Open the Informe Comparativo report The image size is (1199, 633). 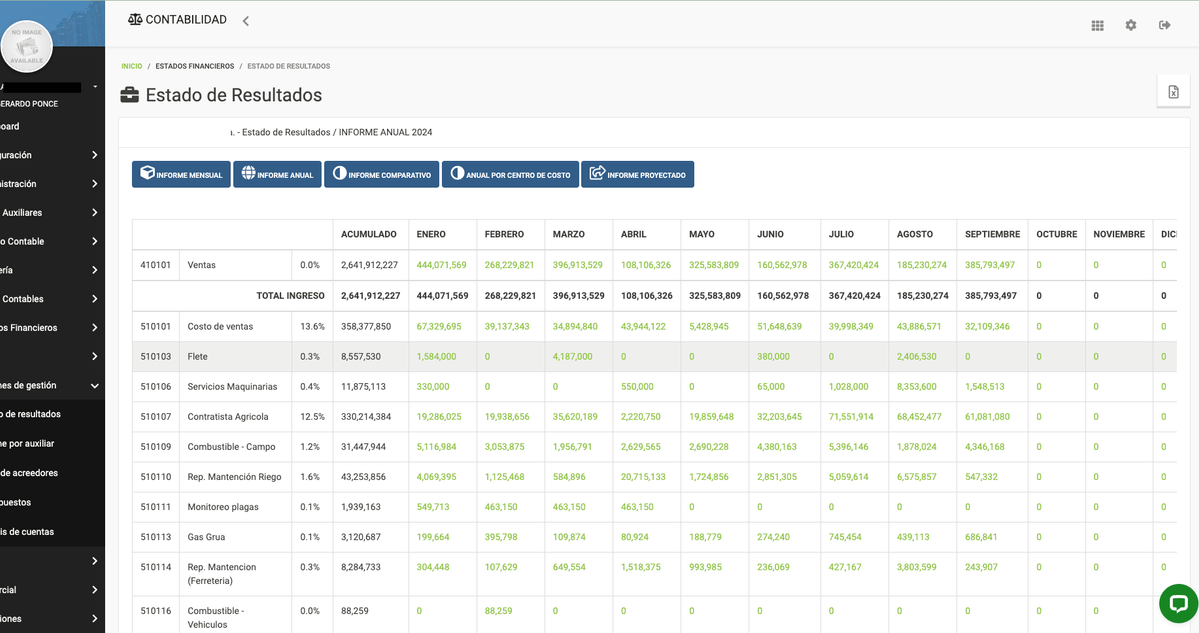coord(381,174)
